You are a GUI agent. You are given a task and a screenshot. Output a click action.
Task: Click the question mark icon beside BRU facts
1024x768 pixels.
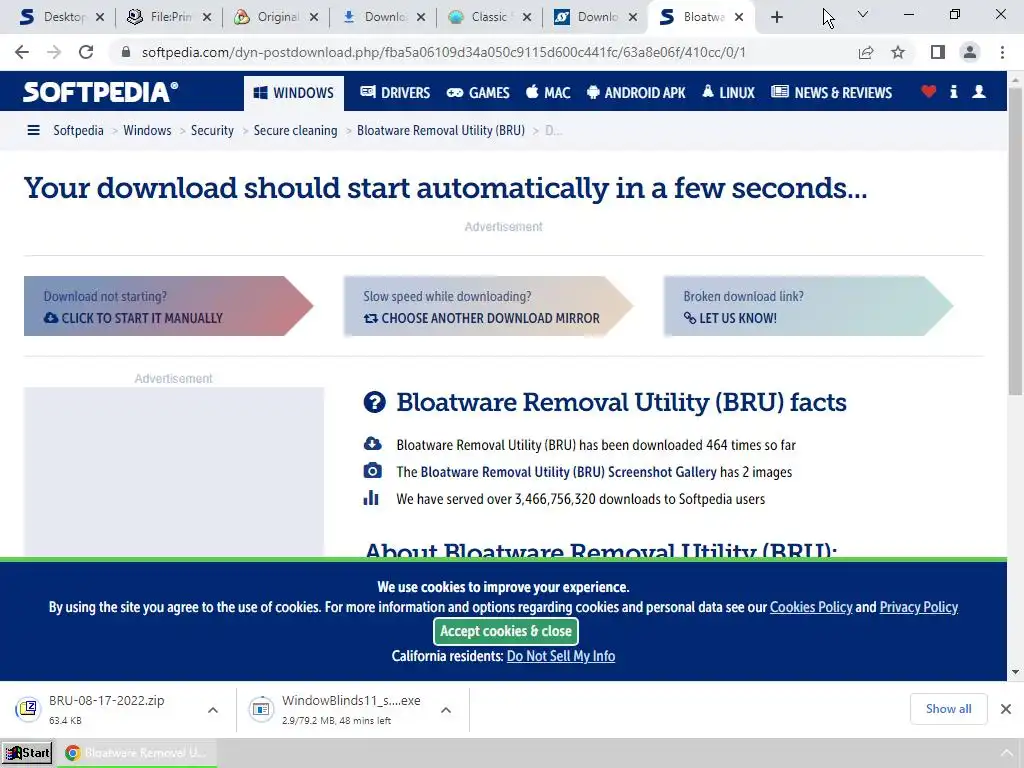coord(374,402)
